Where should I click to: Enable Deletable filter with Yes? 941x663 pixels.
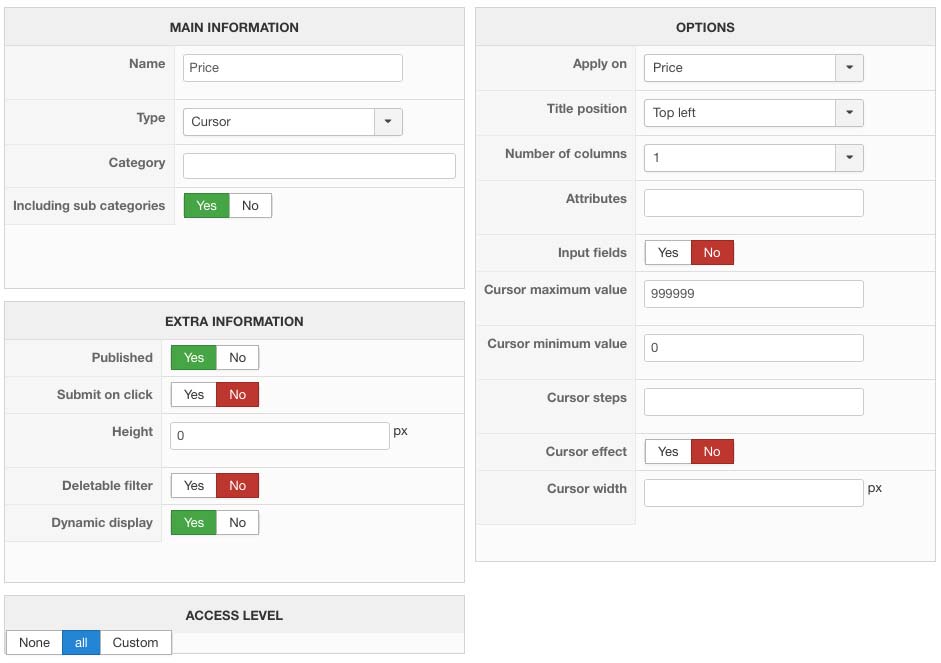tap(194, 486)
